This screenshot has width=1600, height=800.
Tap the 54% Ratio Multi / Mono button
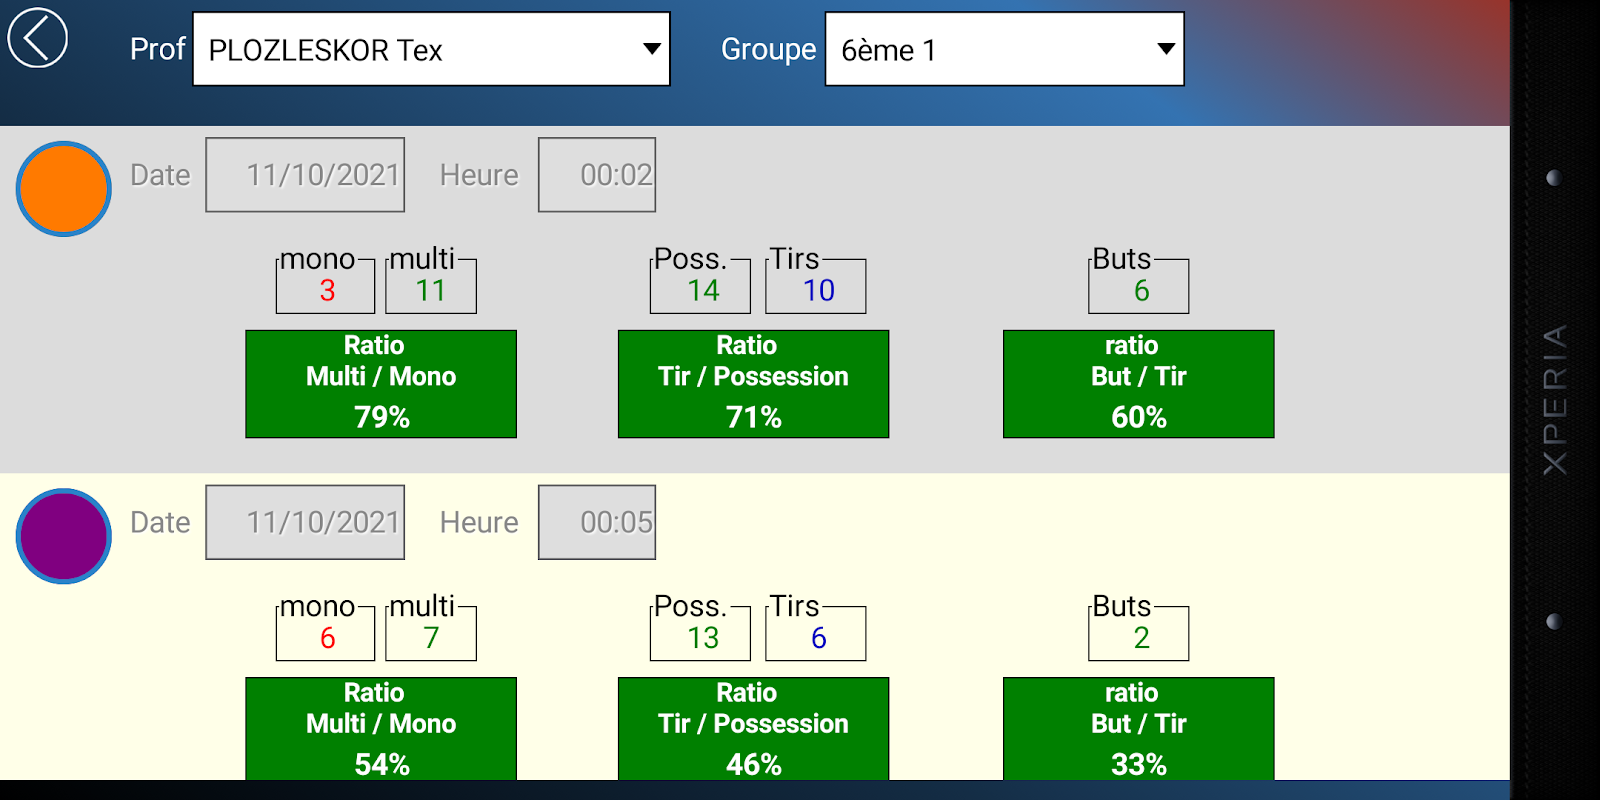coord(381,729)
